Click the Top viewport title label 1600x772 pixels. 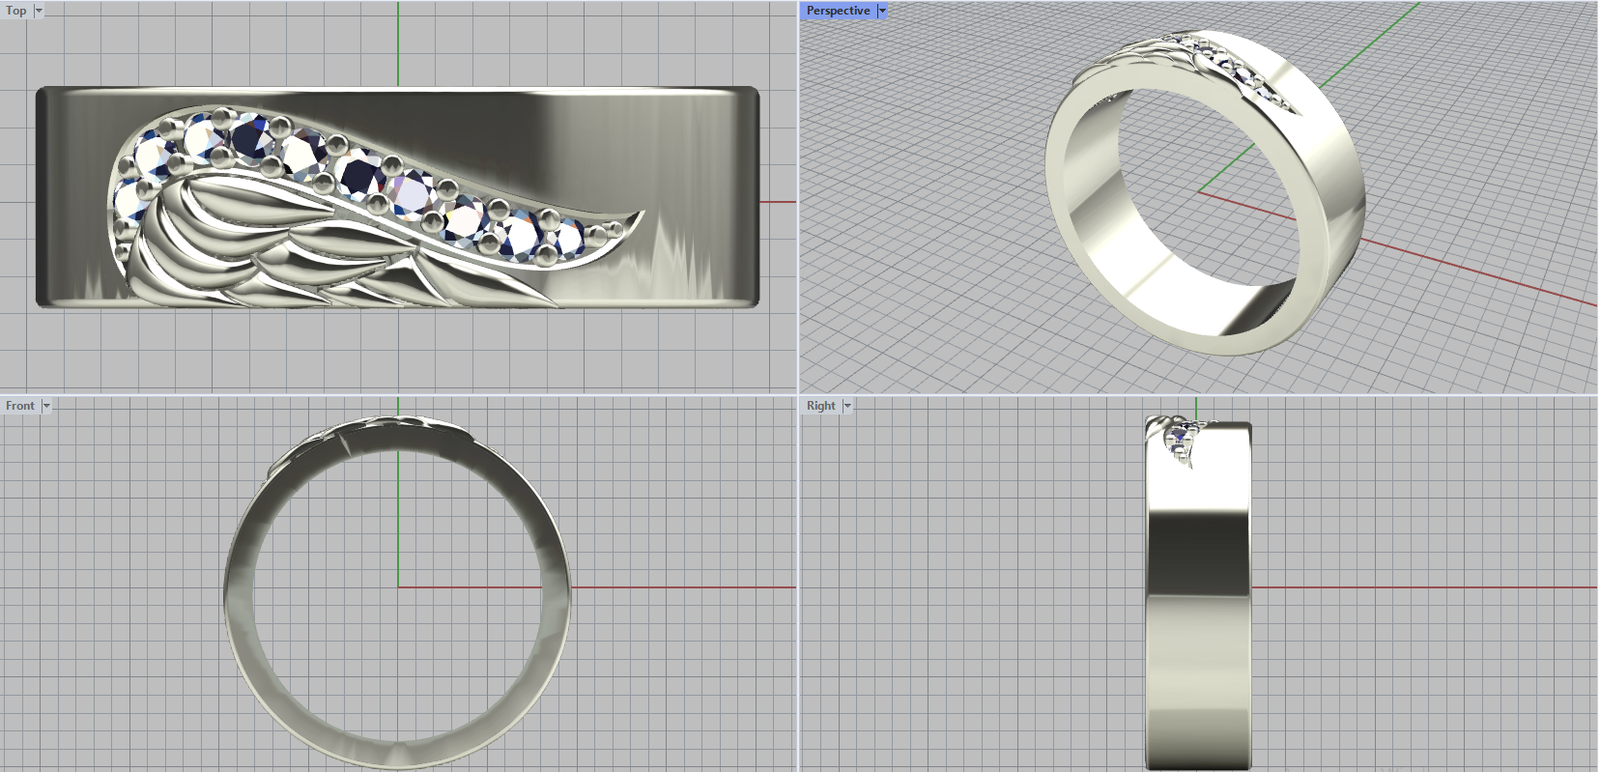click(x=16, y=11)
